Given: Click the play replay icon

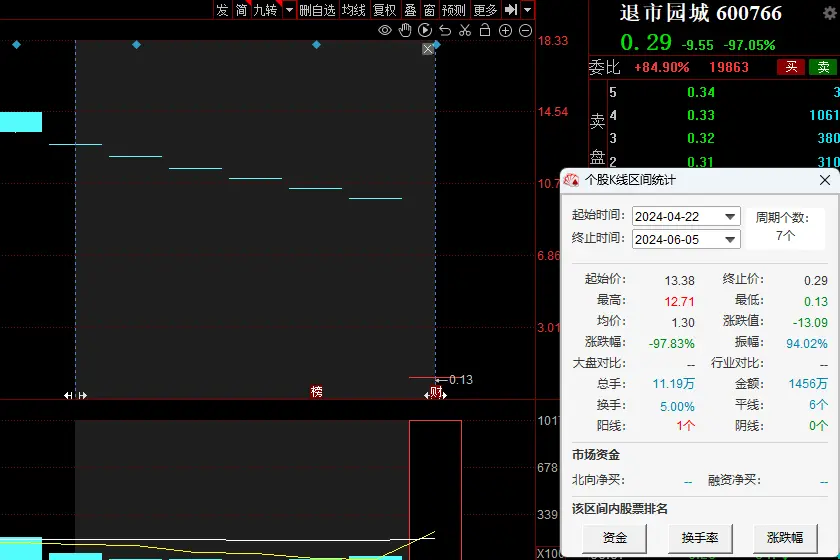Looking at the screenshot, I should click(425, 31).
